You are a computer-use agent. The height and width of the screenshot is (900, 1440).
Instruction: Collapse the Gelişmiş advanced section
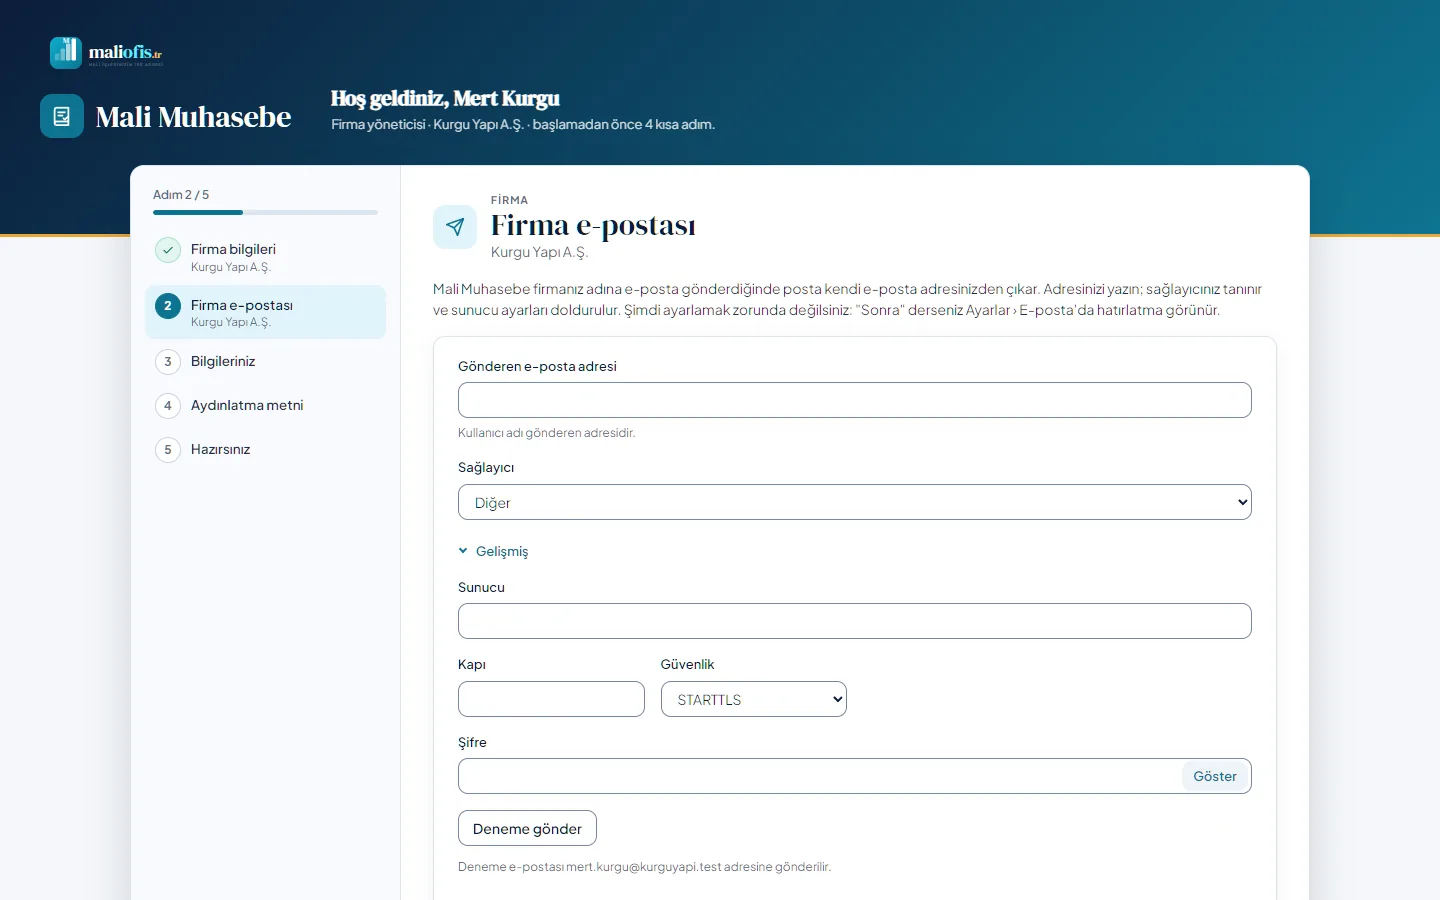point(493,551)
